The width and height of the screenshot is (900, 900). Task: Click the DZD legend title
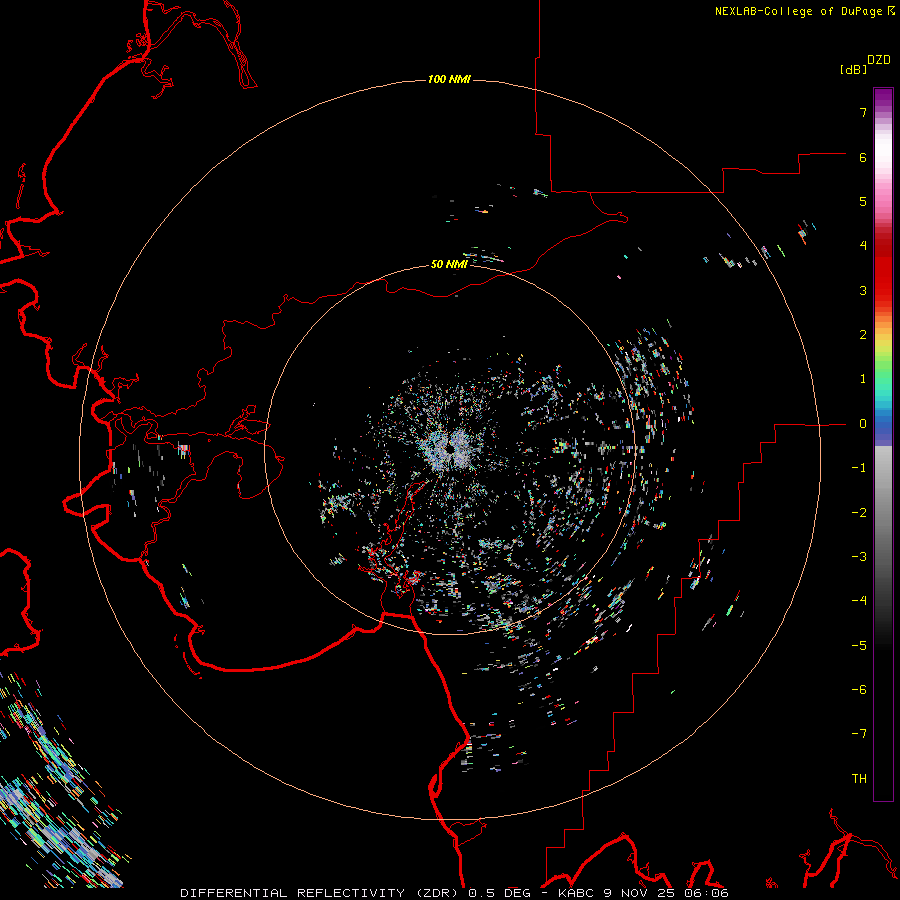click(x=879, y=60)
